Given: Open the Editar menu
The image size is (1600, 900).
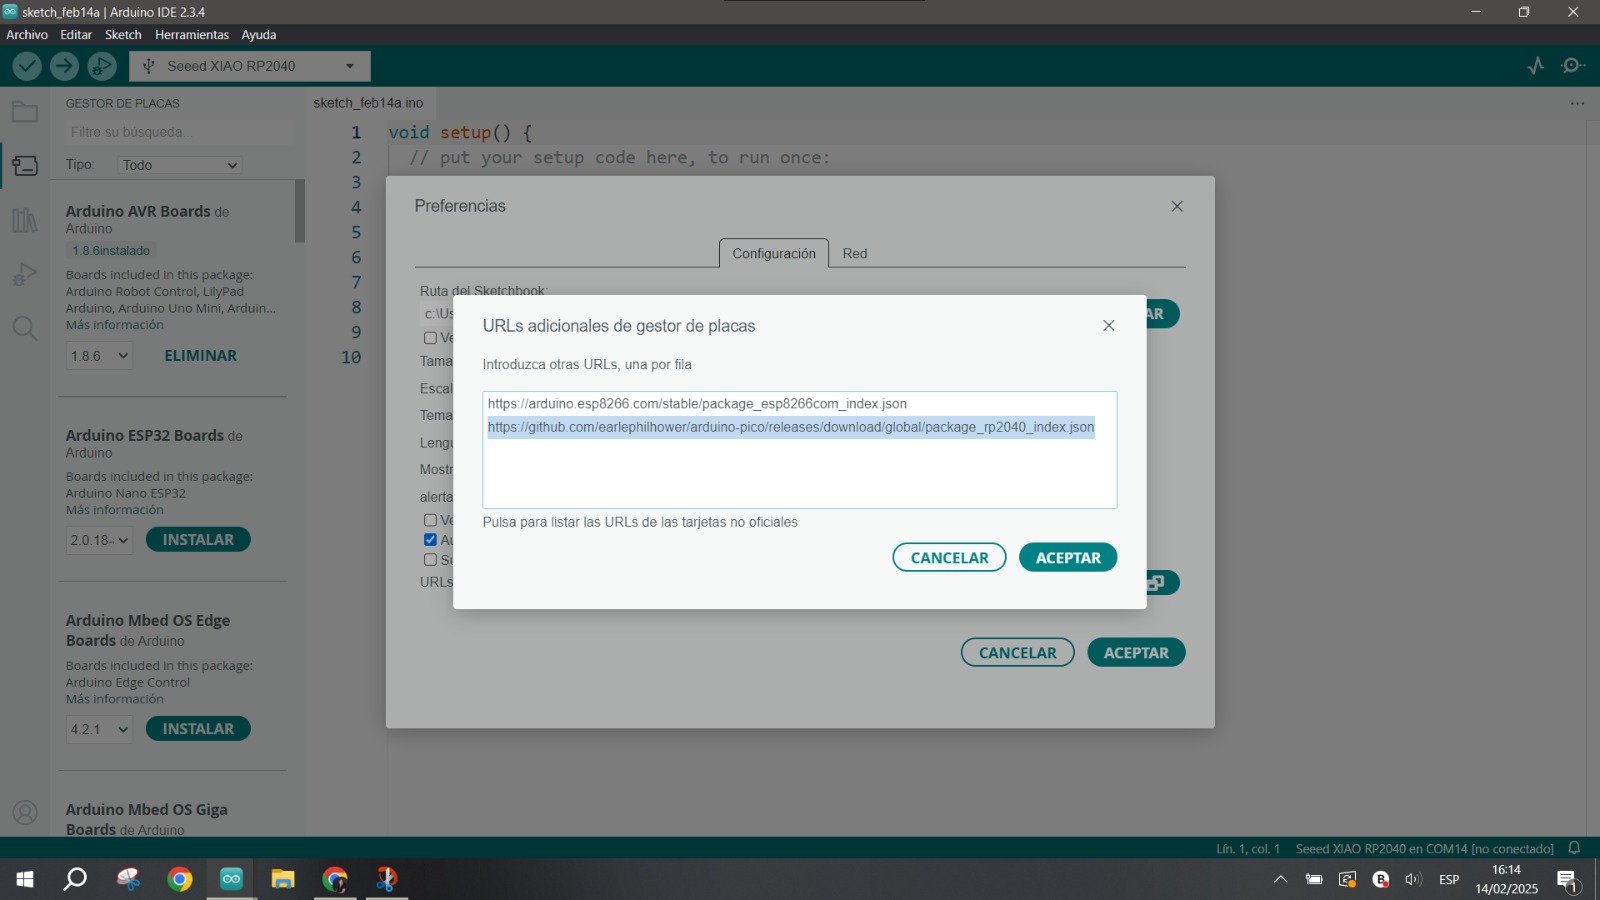Looking at the screenshot, I should (76, 35).
